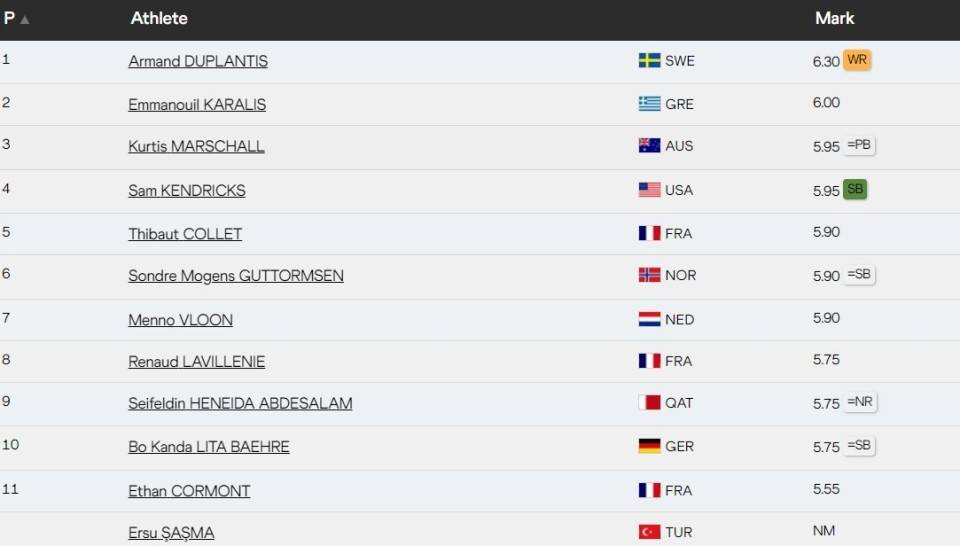Click the Sweden flag icon
Image resolution: width=960 pixels, height=546 pixels.
coord(649,61)
